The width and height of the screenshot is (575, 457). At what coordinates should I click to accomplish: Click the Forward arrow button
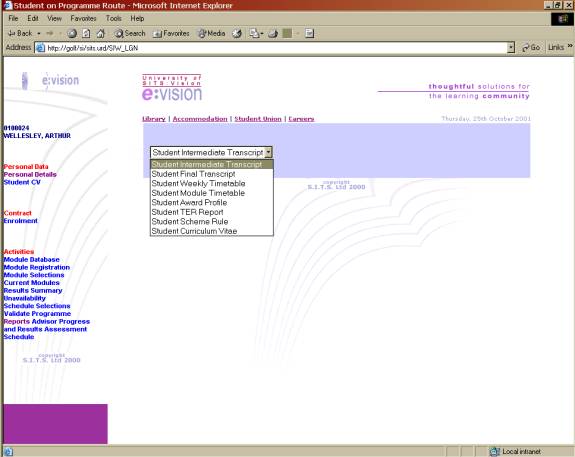[x=50, y=33]
